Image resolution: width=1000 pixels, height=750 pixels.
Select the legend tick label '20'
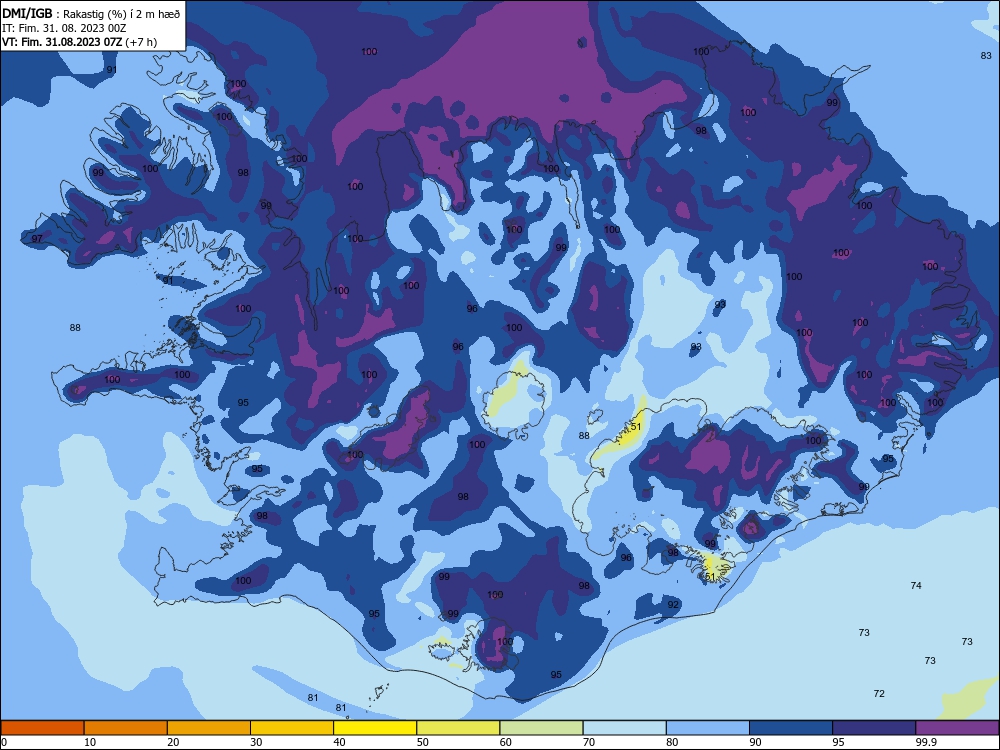(173, 742)
